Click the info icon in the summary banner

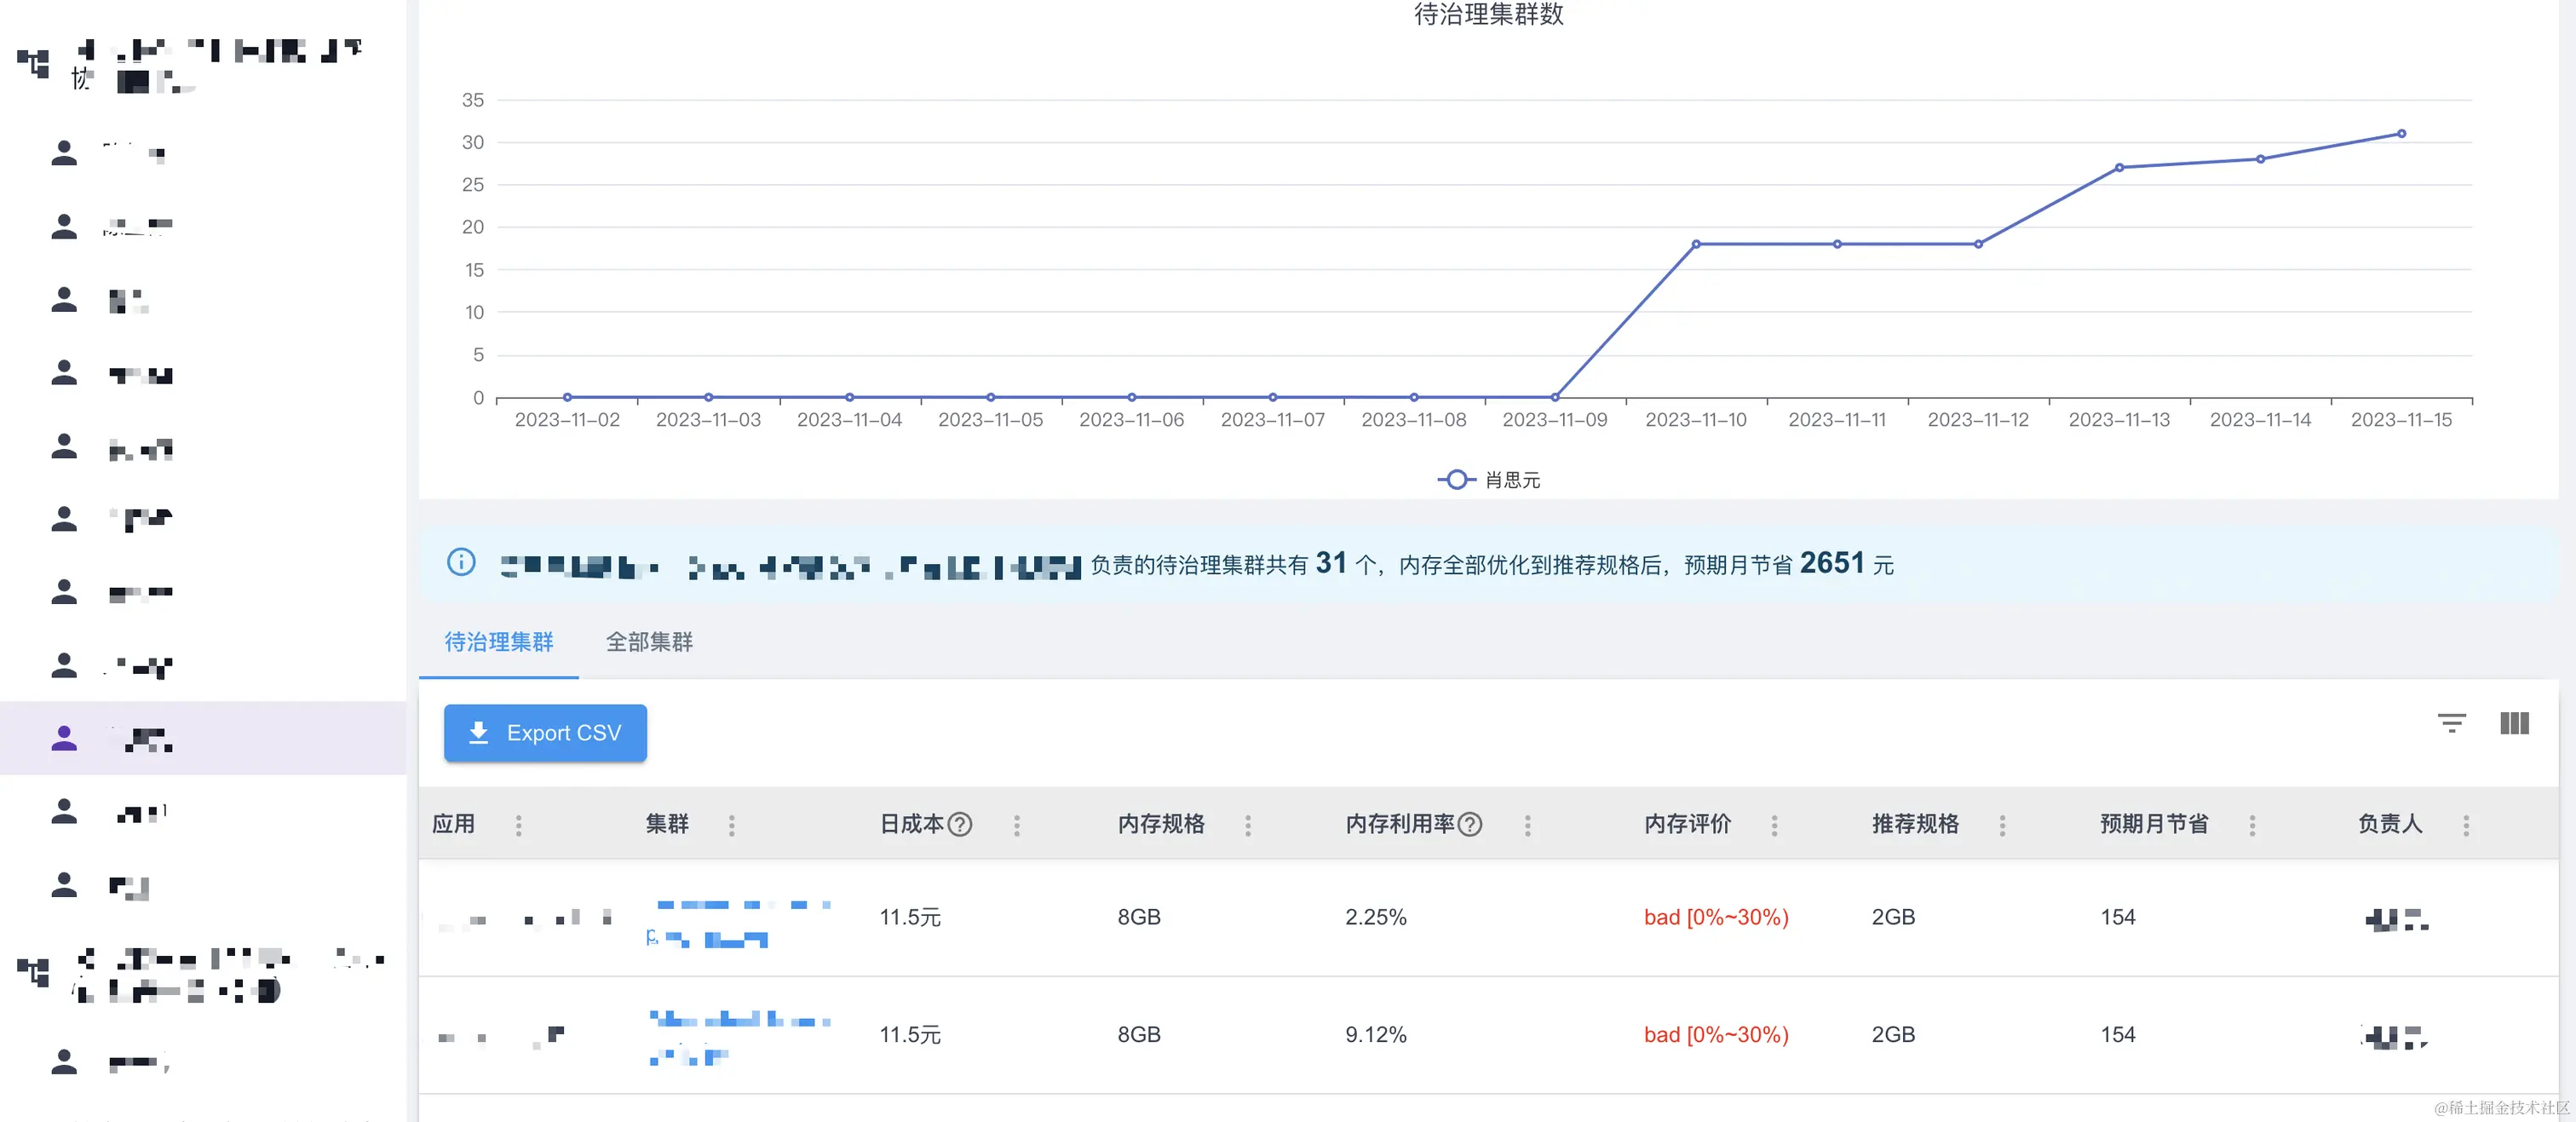click(x=461, y=562)
